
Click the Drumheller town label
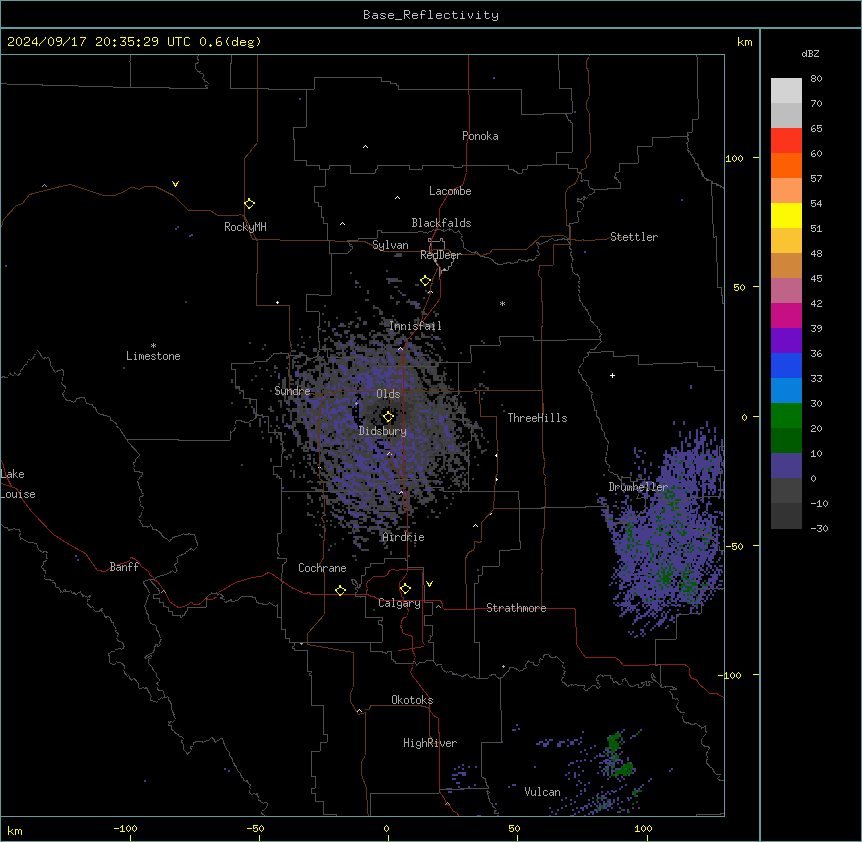(x=638, y=487)
